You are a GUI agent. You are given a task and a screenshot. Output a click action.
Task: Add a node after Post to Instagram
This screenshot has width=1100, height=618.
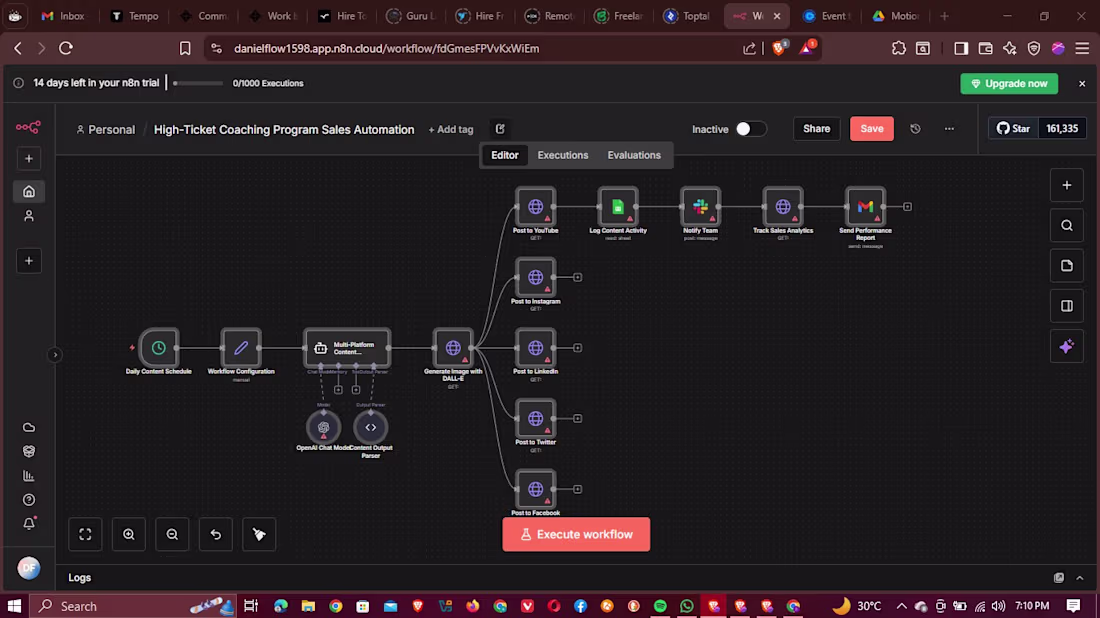coord(577,277)
